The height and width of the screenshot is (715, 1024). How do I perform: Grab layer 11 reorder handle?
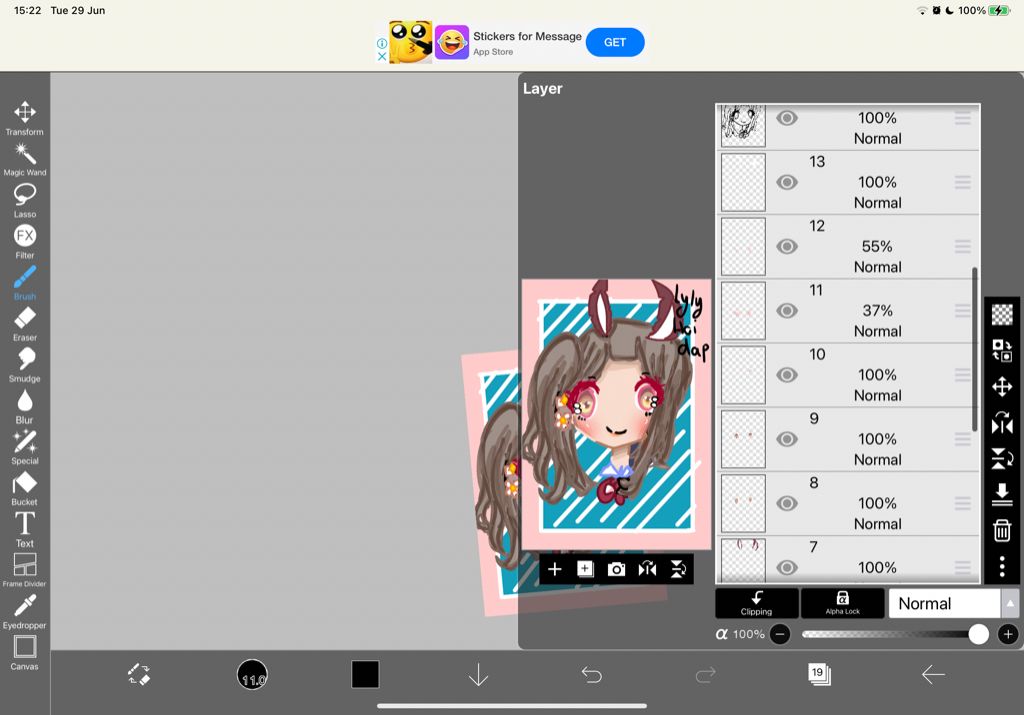[962, 311]
